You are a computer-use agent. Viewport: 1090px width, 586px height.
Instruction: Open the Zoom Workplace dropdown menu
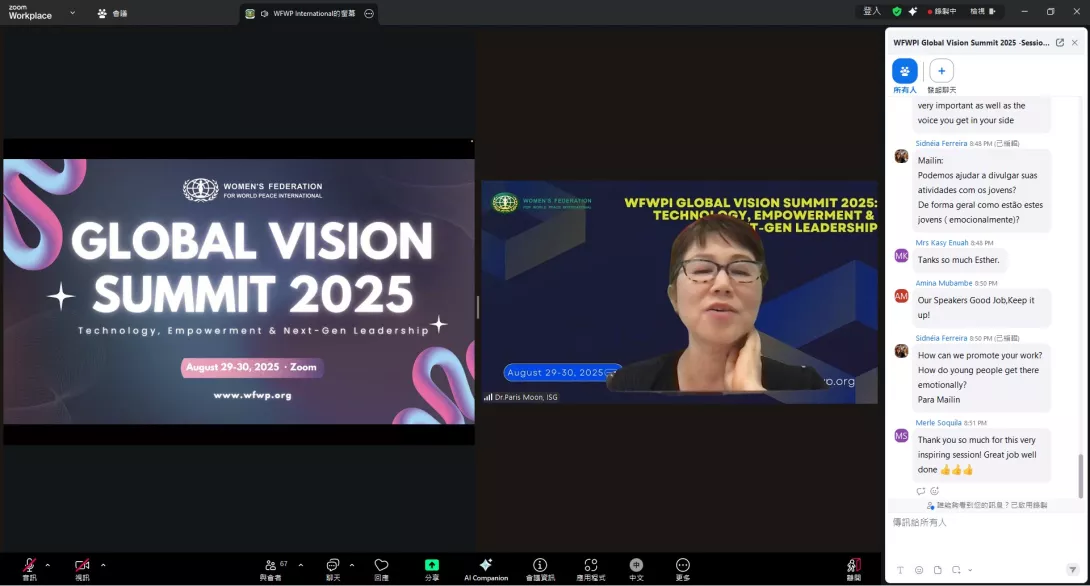(x=72, y=13)
